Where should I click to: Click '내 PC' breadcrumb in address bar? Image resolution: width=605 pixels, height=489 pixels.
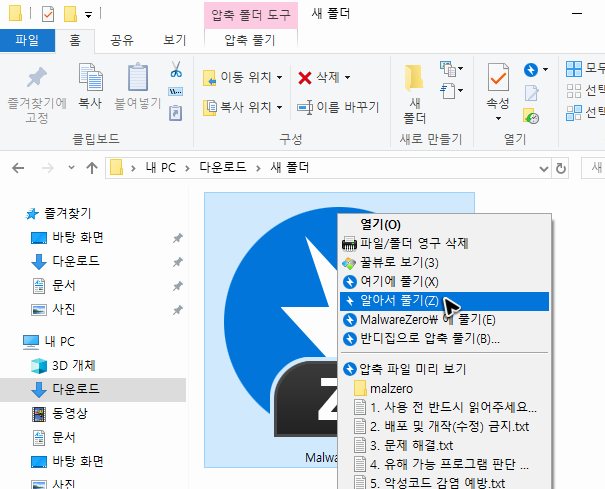(161, 168)
